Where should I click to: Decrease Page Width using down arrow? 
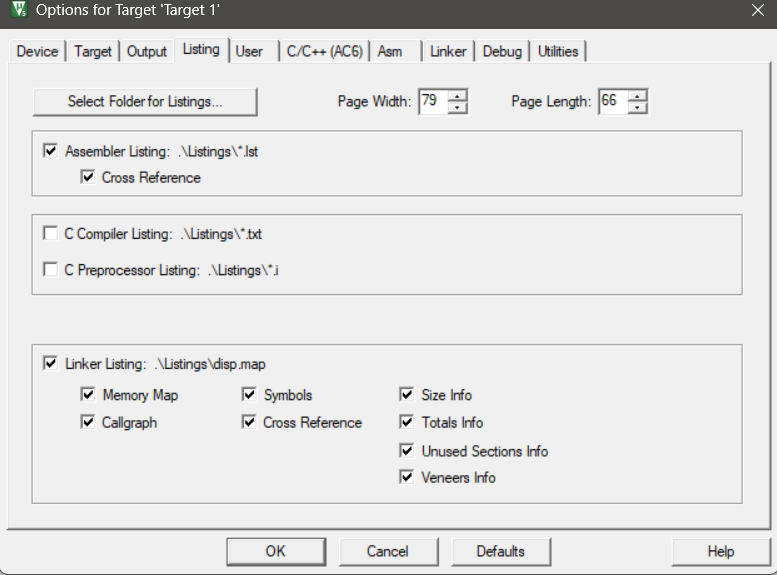457,108
